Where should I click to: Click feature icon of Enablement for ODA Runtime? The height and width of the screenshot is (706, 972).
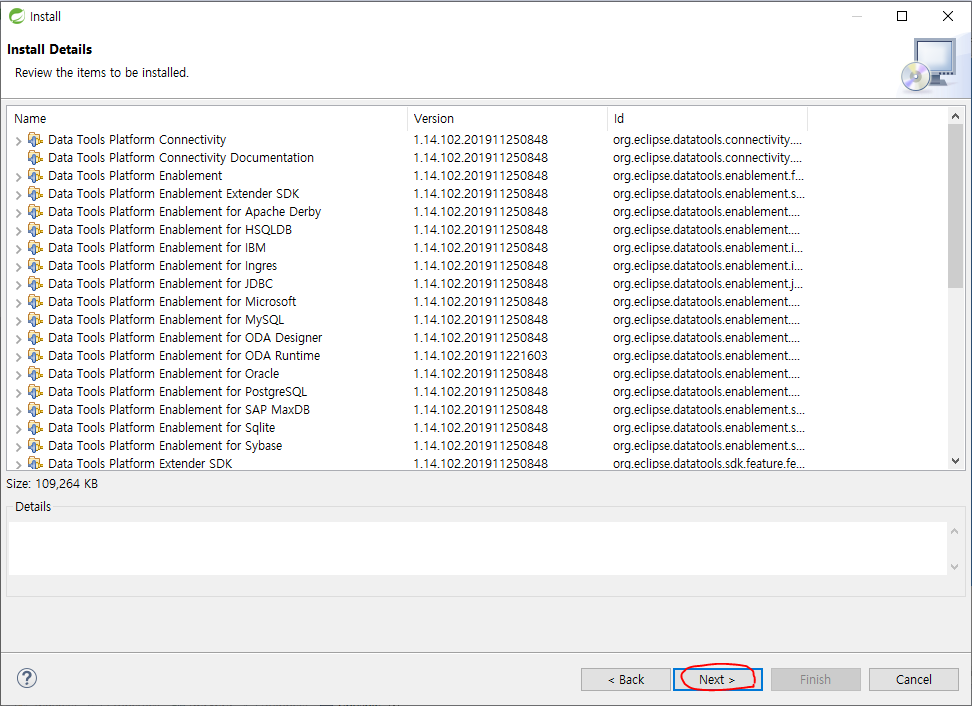tap(35, 355)
